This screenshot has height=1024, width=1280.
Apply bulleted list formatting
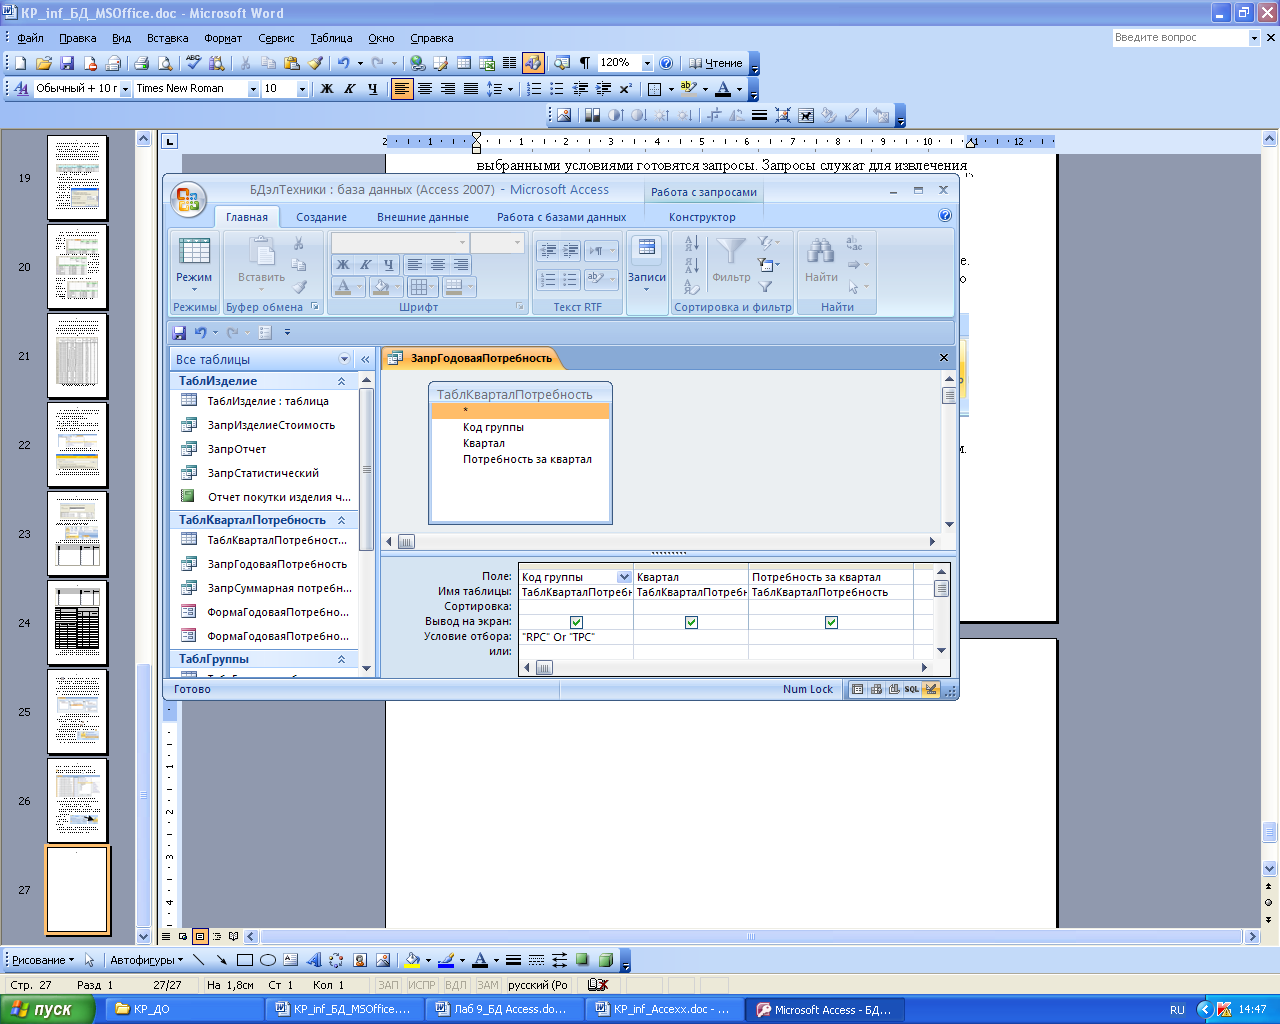coord(557,89)
